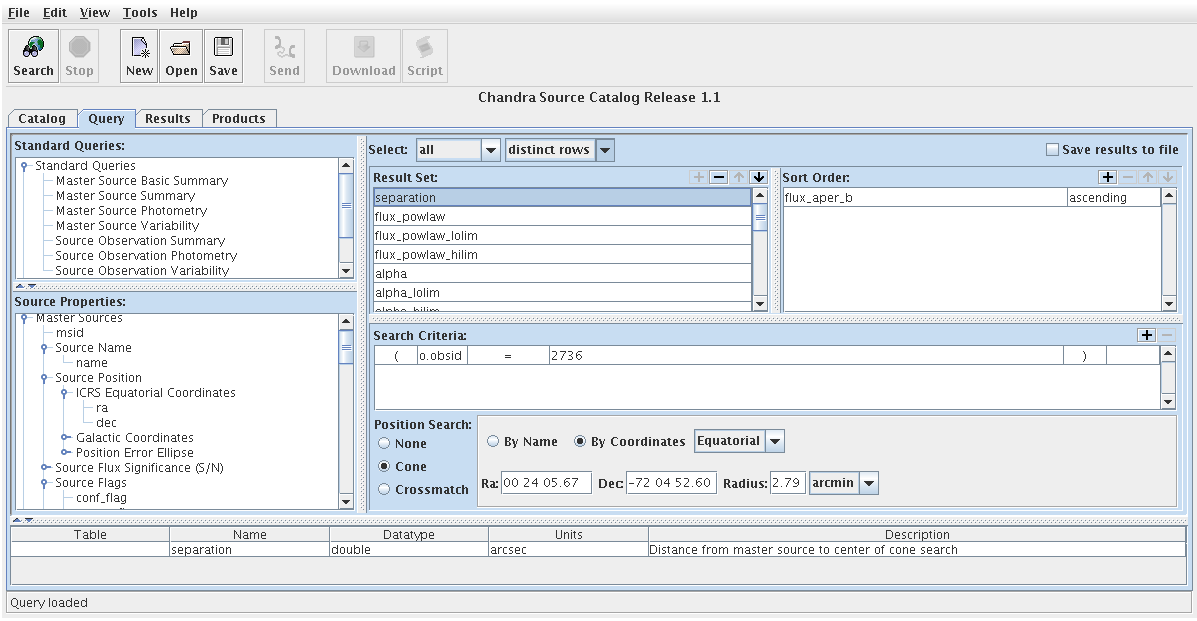
Task: Select By Name radio button
Action: click(x=493, y=441)
